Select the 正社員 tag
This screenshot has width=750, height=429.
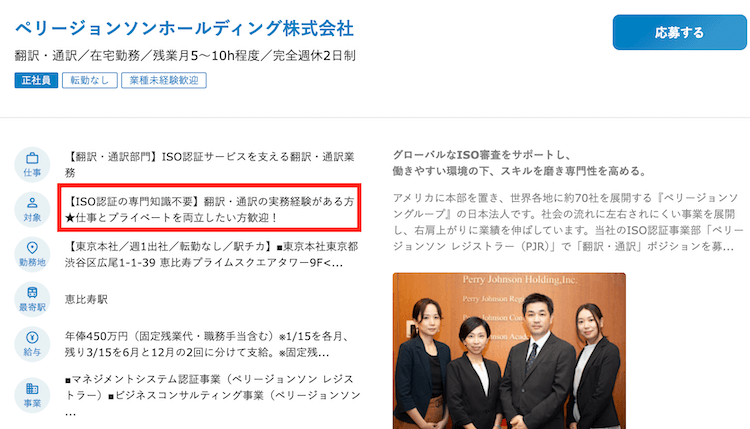(x=36, y=80)
